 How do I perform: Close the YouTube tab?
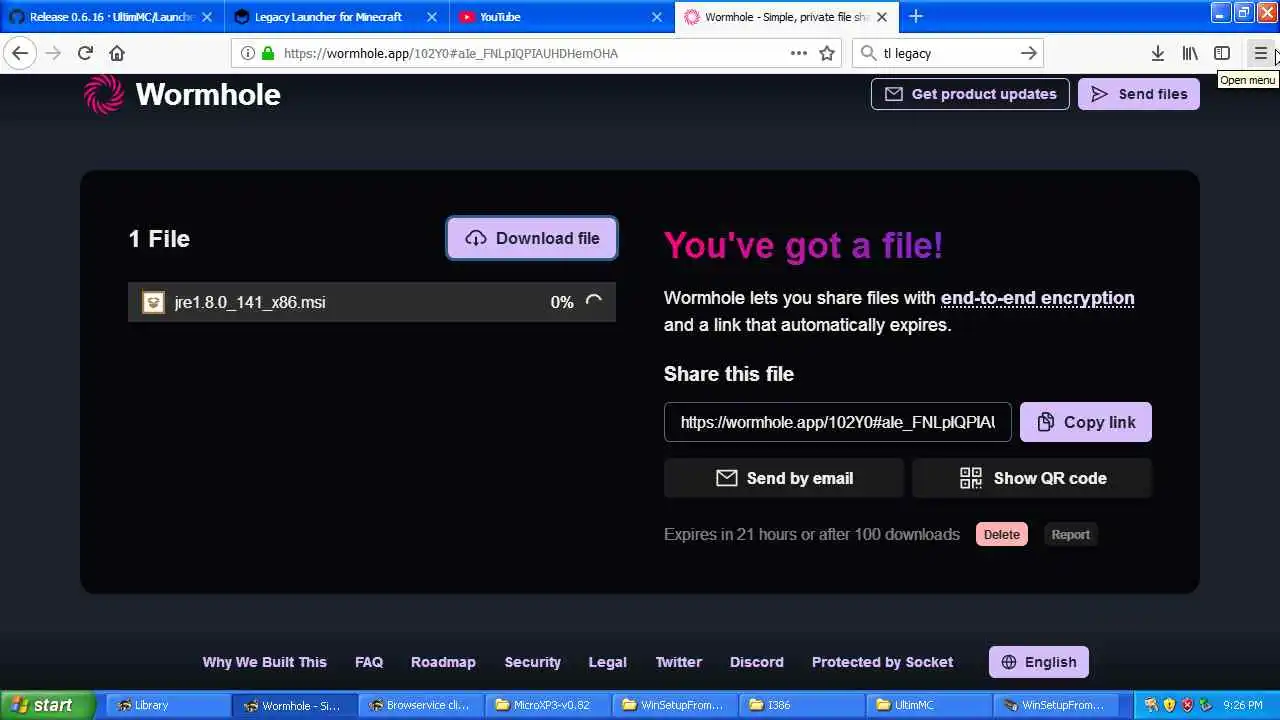coord(657,17)
